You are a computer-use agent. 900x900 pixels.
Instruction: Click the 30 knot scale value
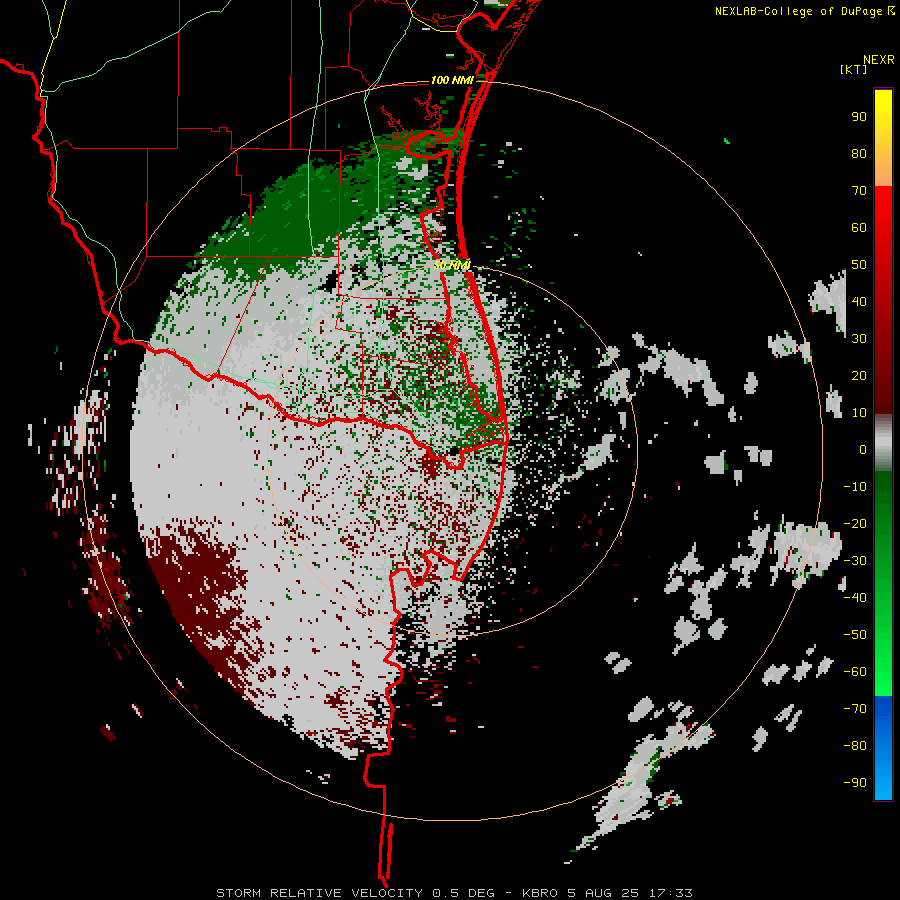[x=859, y=339]
